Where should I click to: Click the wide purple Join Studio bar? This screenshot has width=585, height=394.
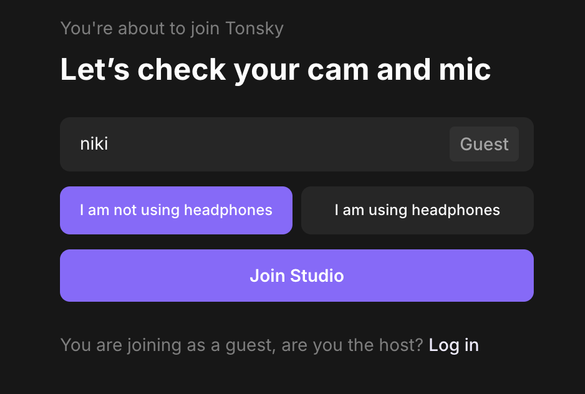point(297,276)
